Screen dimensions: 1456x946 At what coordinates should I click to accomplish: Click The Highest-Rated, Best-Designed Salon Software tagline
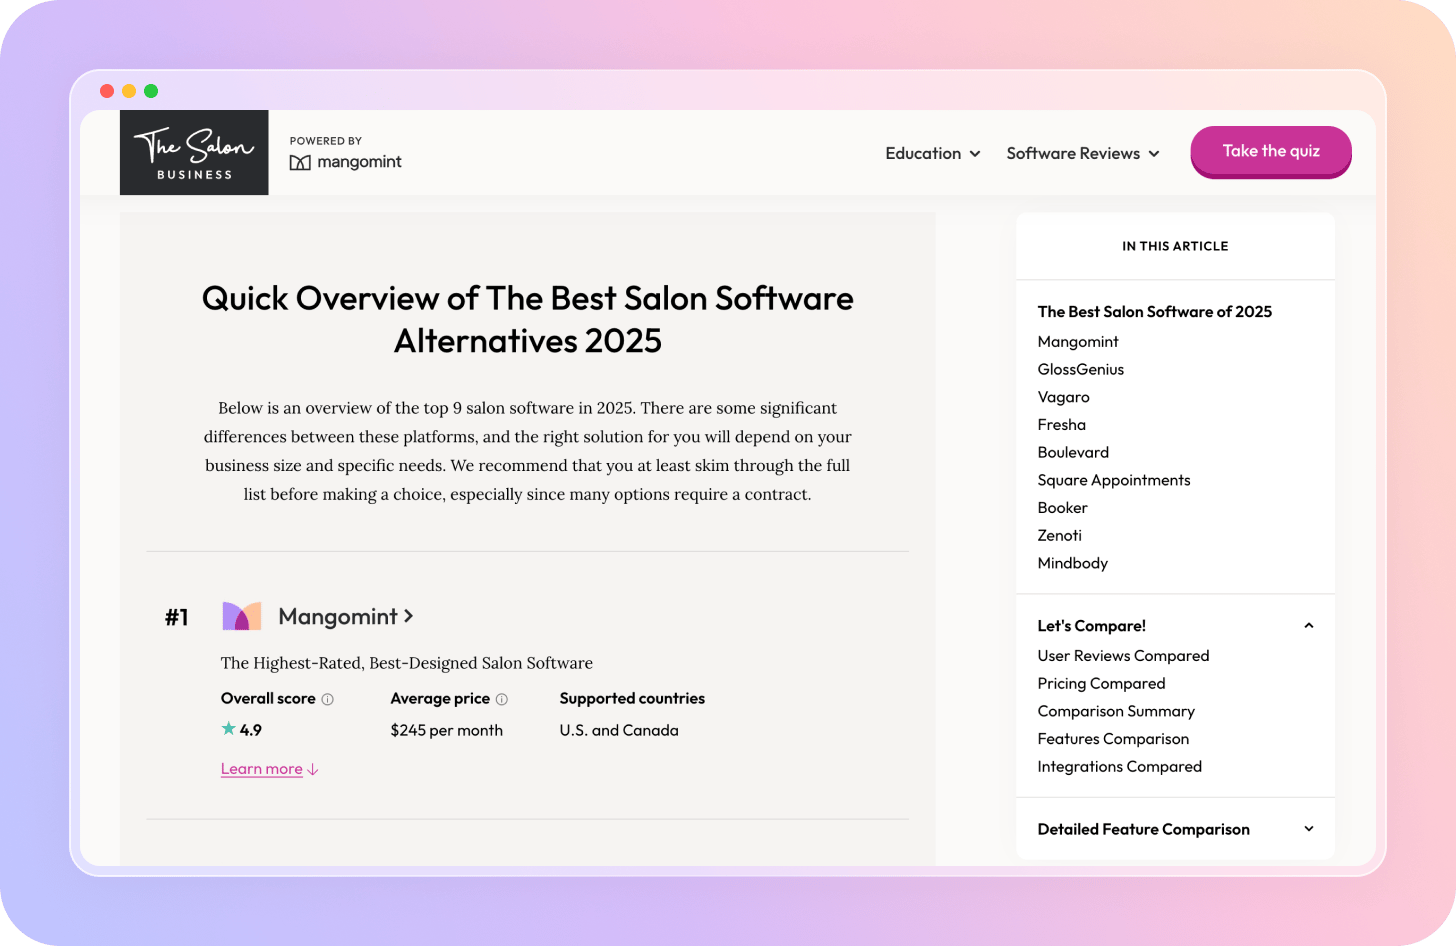coord(407,663)
